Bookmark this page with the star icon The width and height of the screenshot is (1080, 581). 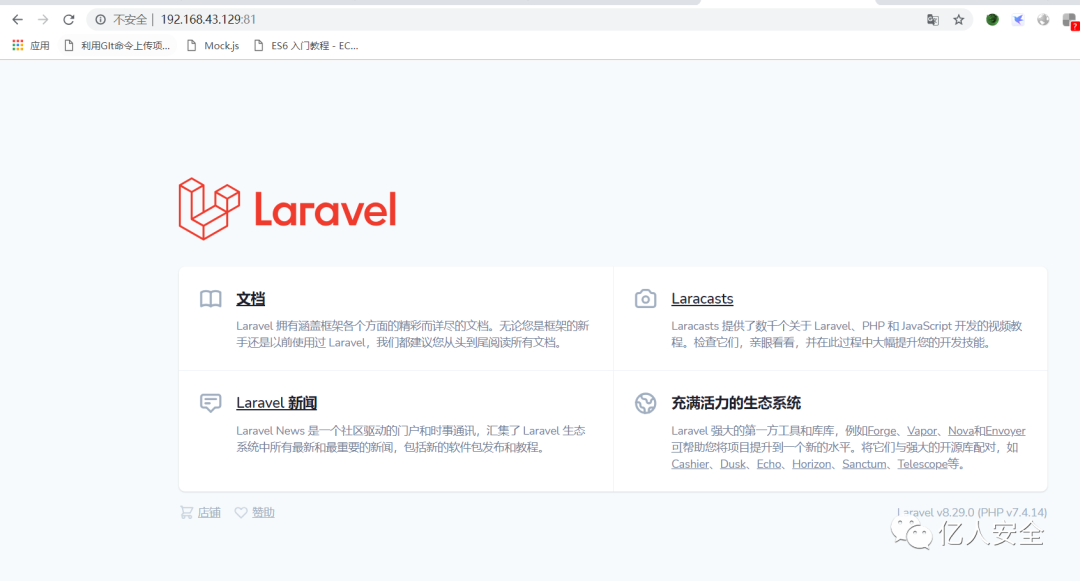coord(959,20)
